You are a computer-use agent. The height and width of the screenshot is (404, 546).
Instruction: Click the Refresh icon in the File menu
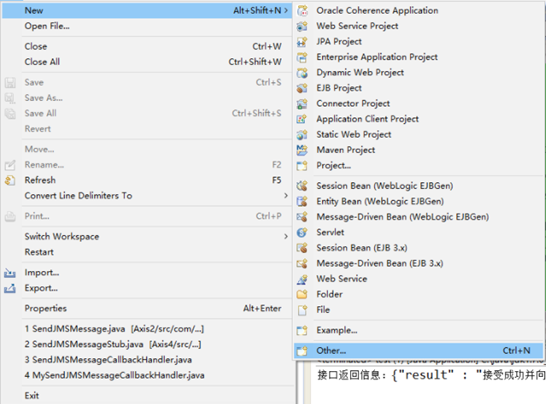pos(10,180)
